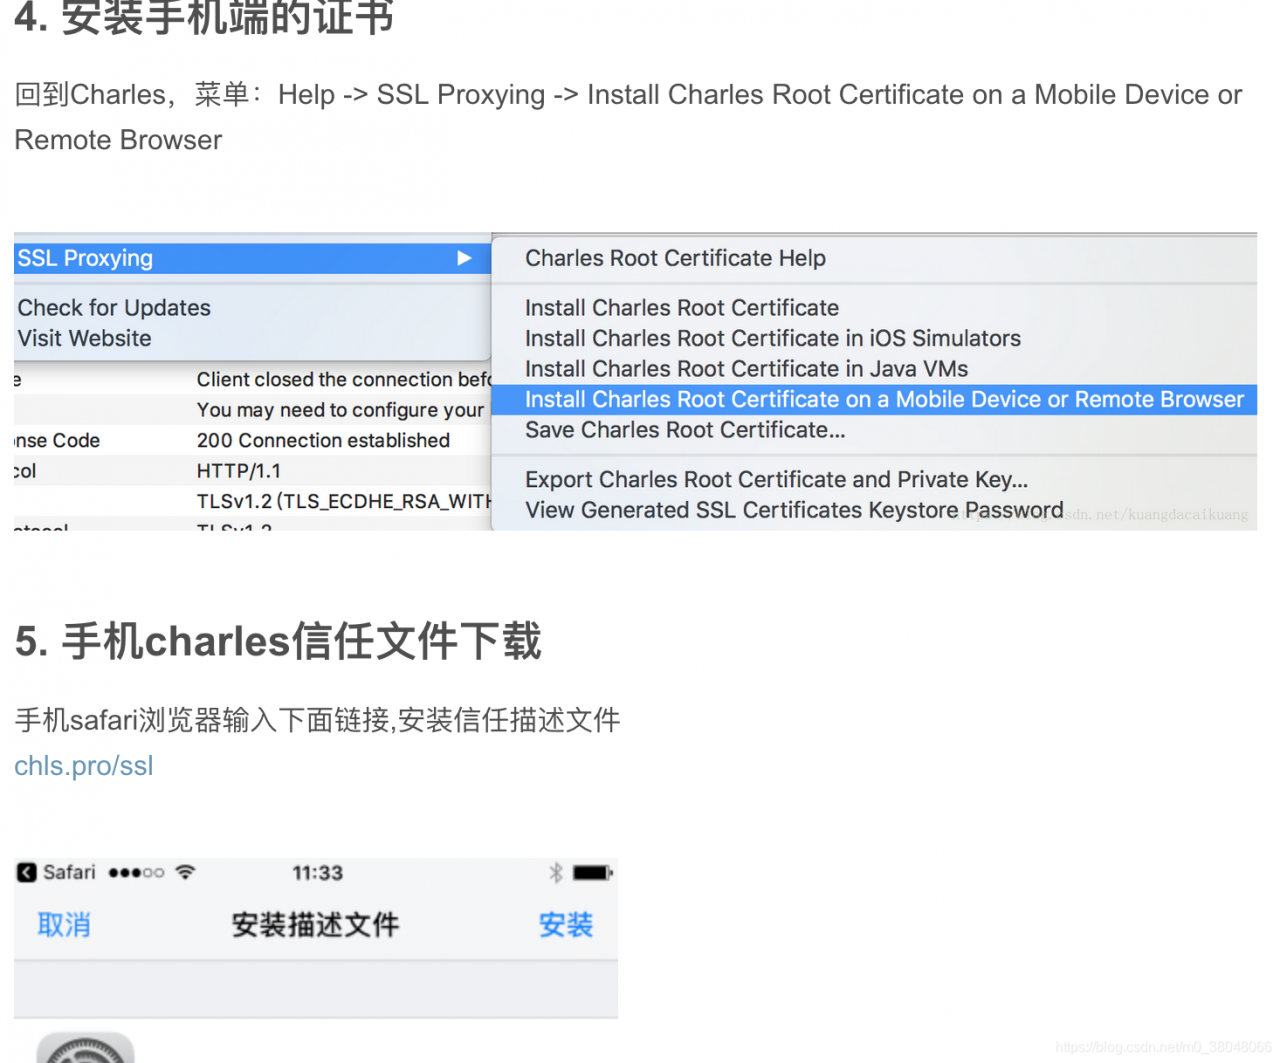
Task: Click 'Client closed the connection' row text
Action: point(344,380)
